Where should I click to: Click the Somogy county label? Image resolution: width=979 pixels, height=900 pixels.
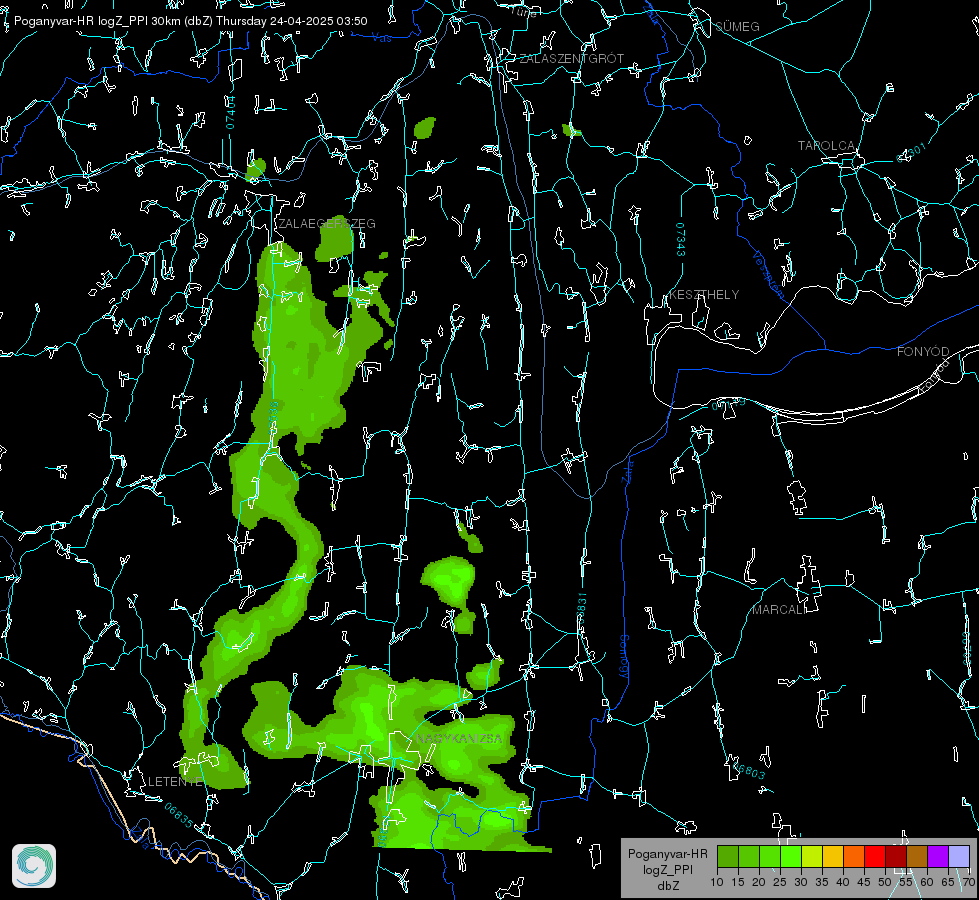coord(624,658)
